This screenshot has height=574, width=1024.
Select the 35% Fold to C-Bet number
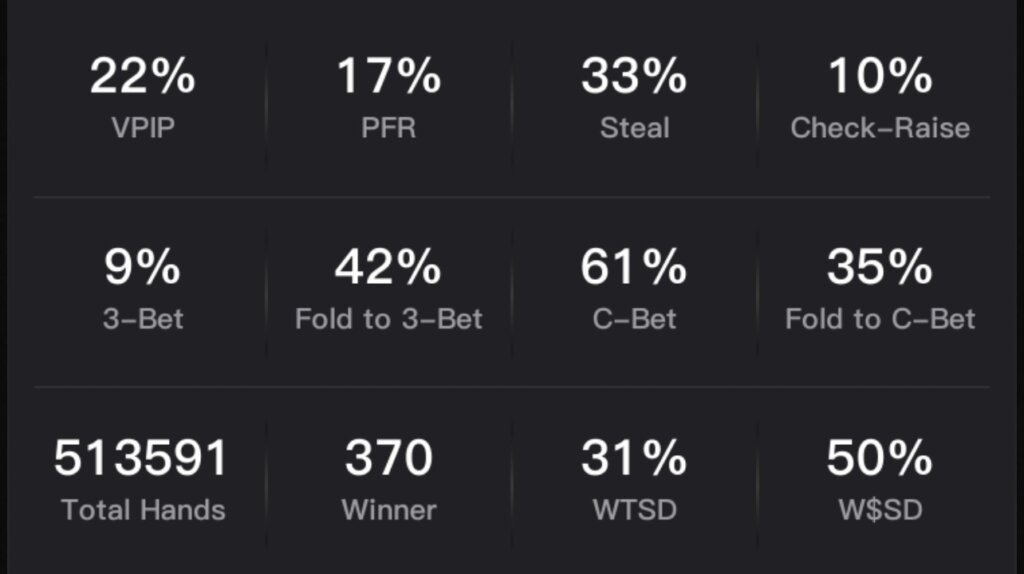point(880,268)
